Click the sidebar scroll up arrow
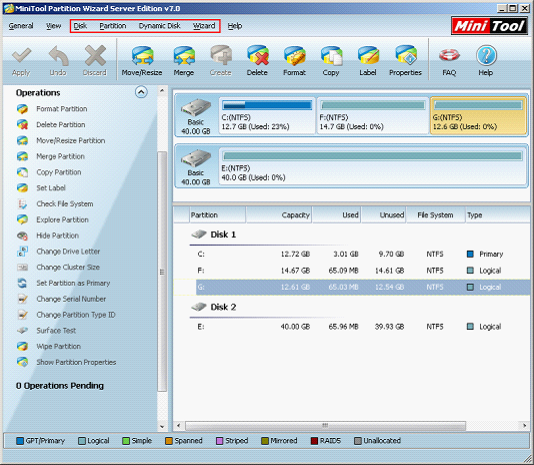 pyautogui.click(x=162, y=91)
